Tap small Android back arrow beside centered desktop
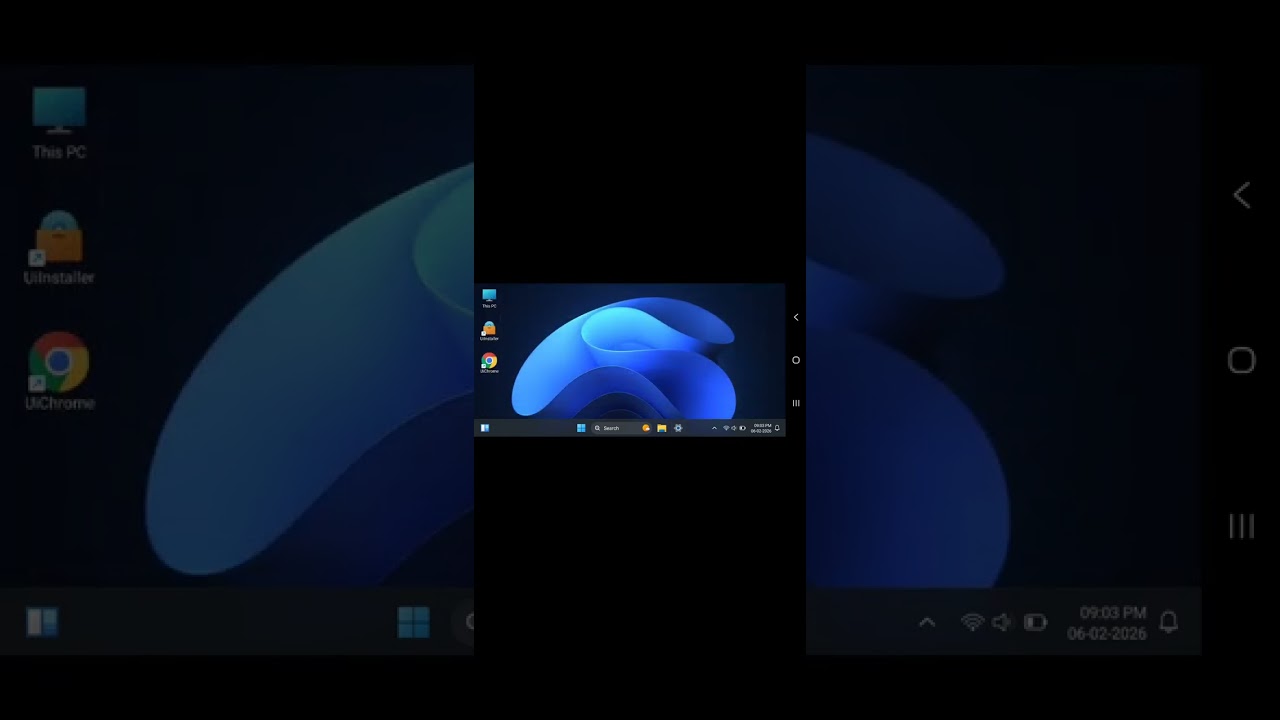 click(796, 317)
